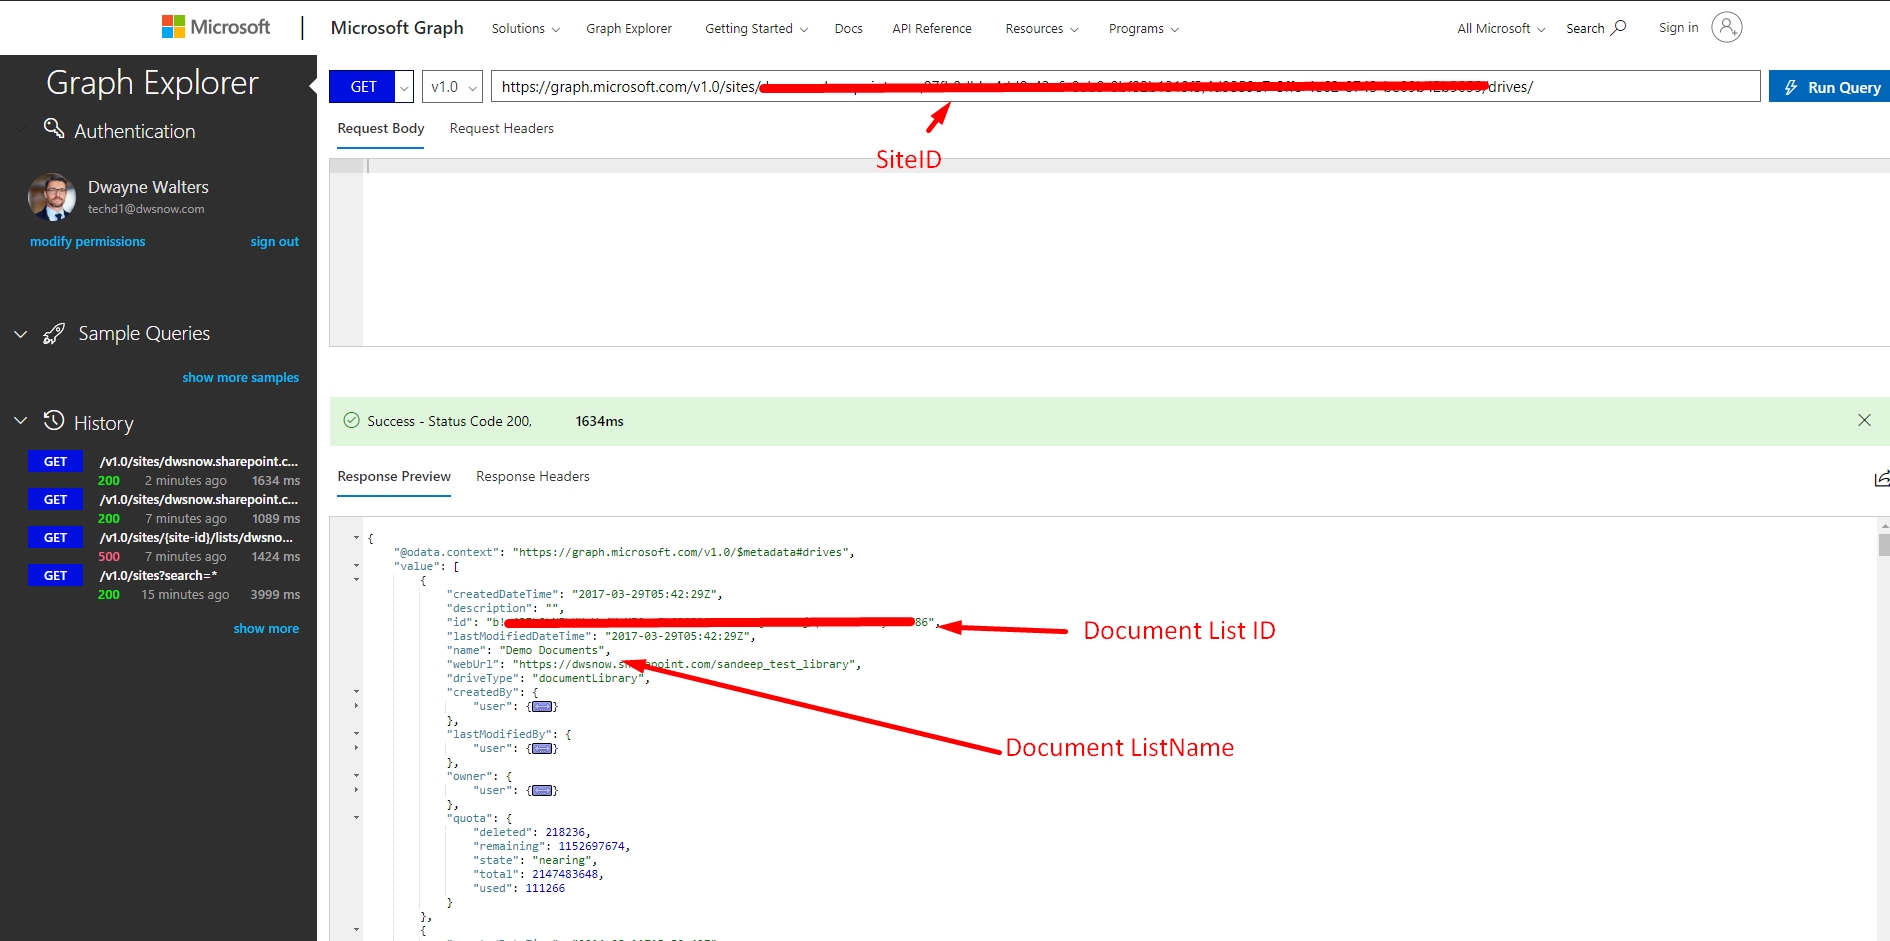Click the share response icon
Image resolution: width=1890 pixels, height=941 pixels.
click(1882, 479)
